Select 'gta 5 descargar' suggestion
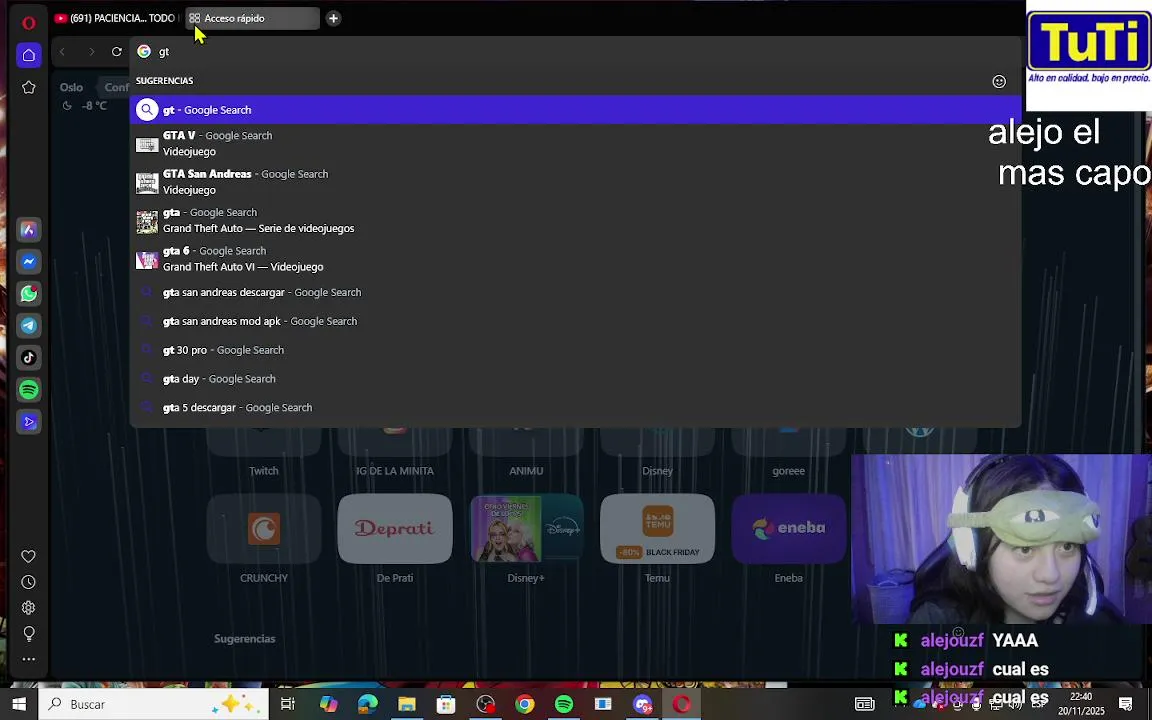This screenshot has height=720, width=1152. pos(575,407)
